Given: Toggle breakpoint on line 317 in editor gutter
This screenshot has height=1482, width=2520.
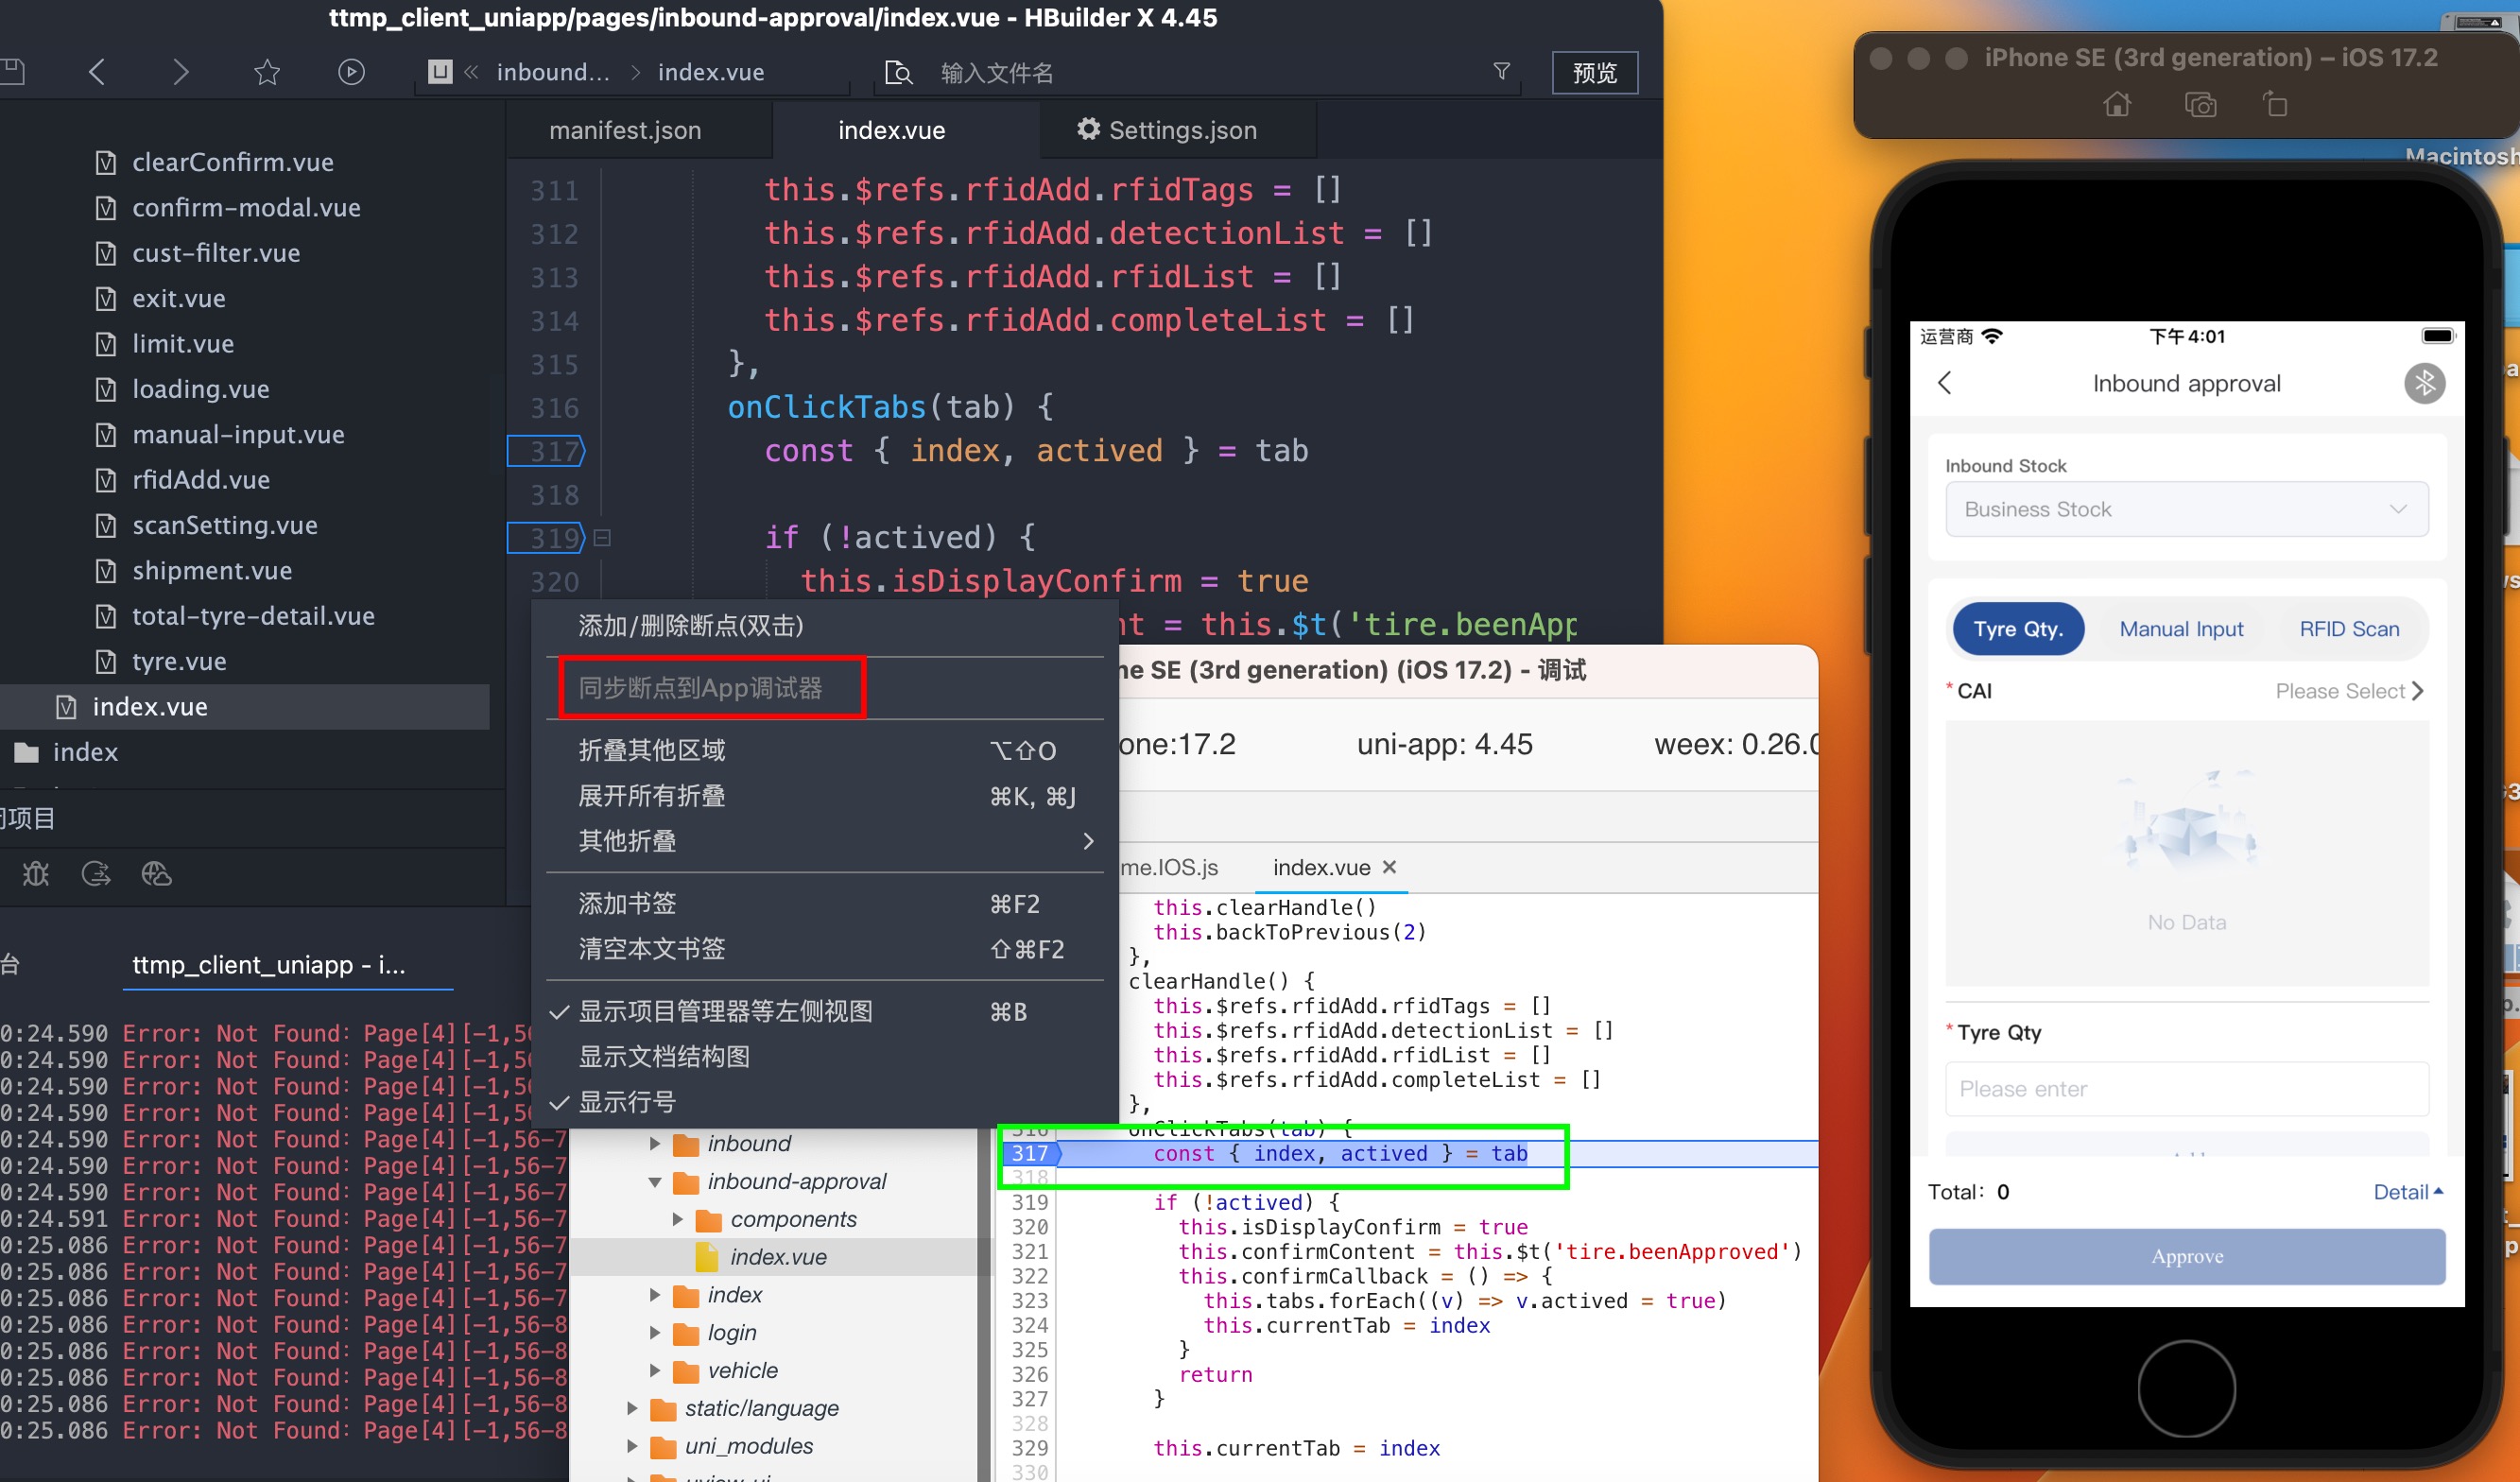Looking at the screenshot, I should [x=547, y=451].
